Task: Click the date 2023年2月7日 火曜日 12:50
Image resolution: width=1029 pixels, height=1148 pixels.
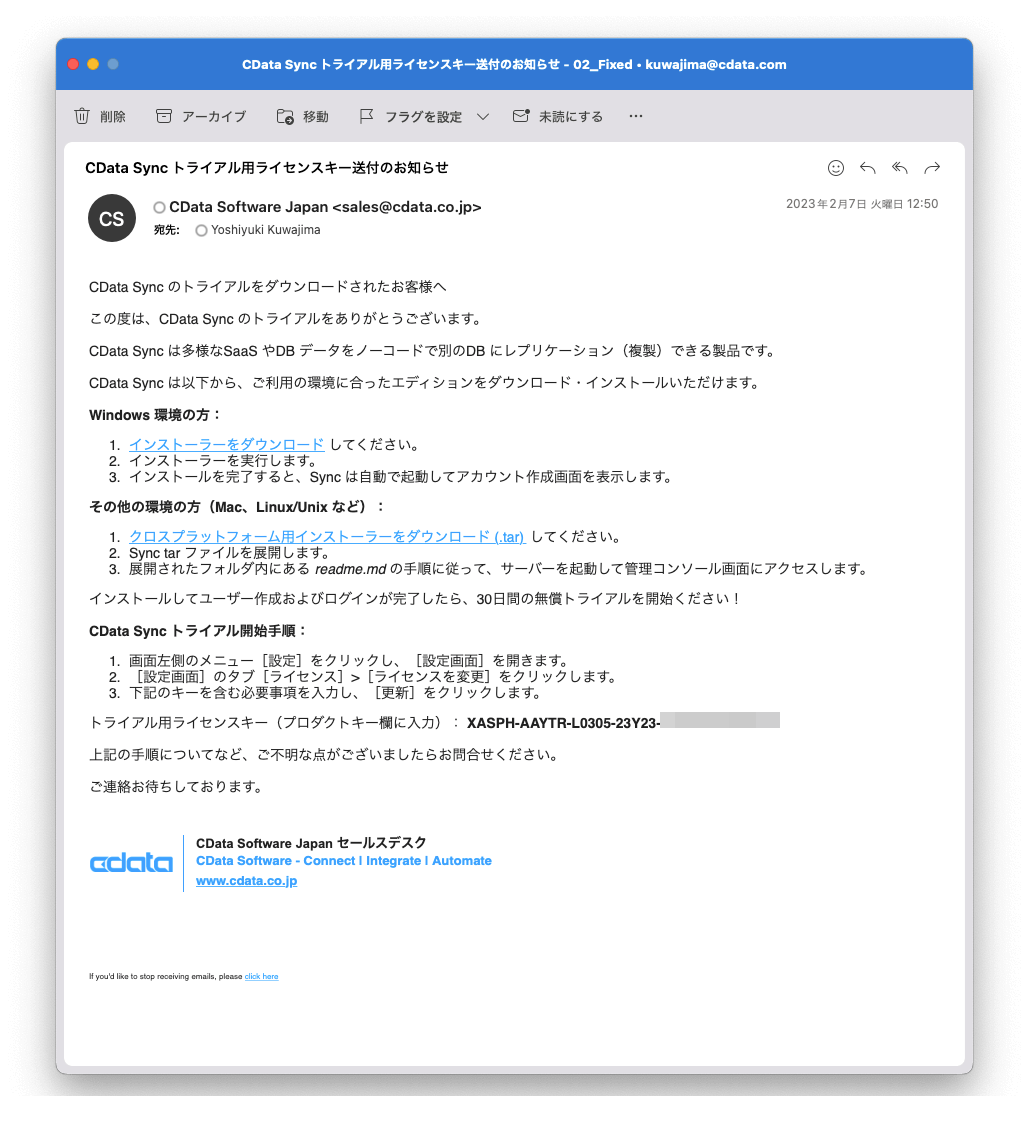Action: [862, 204]
